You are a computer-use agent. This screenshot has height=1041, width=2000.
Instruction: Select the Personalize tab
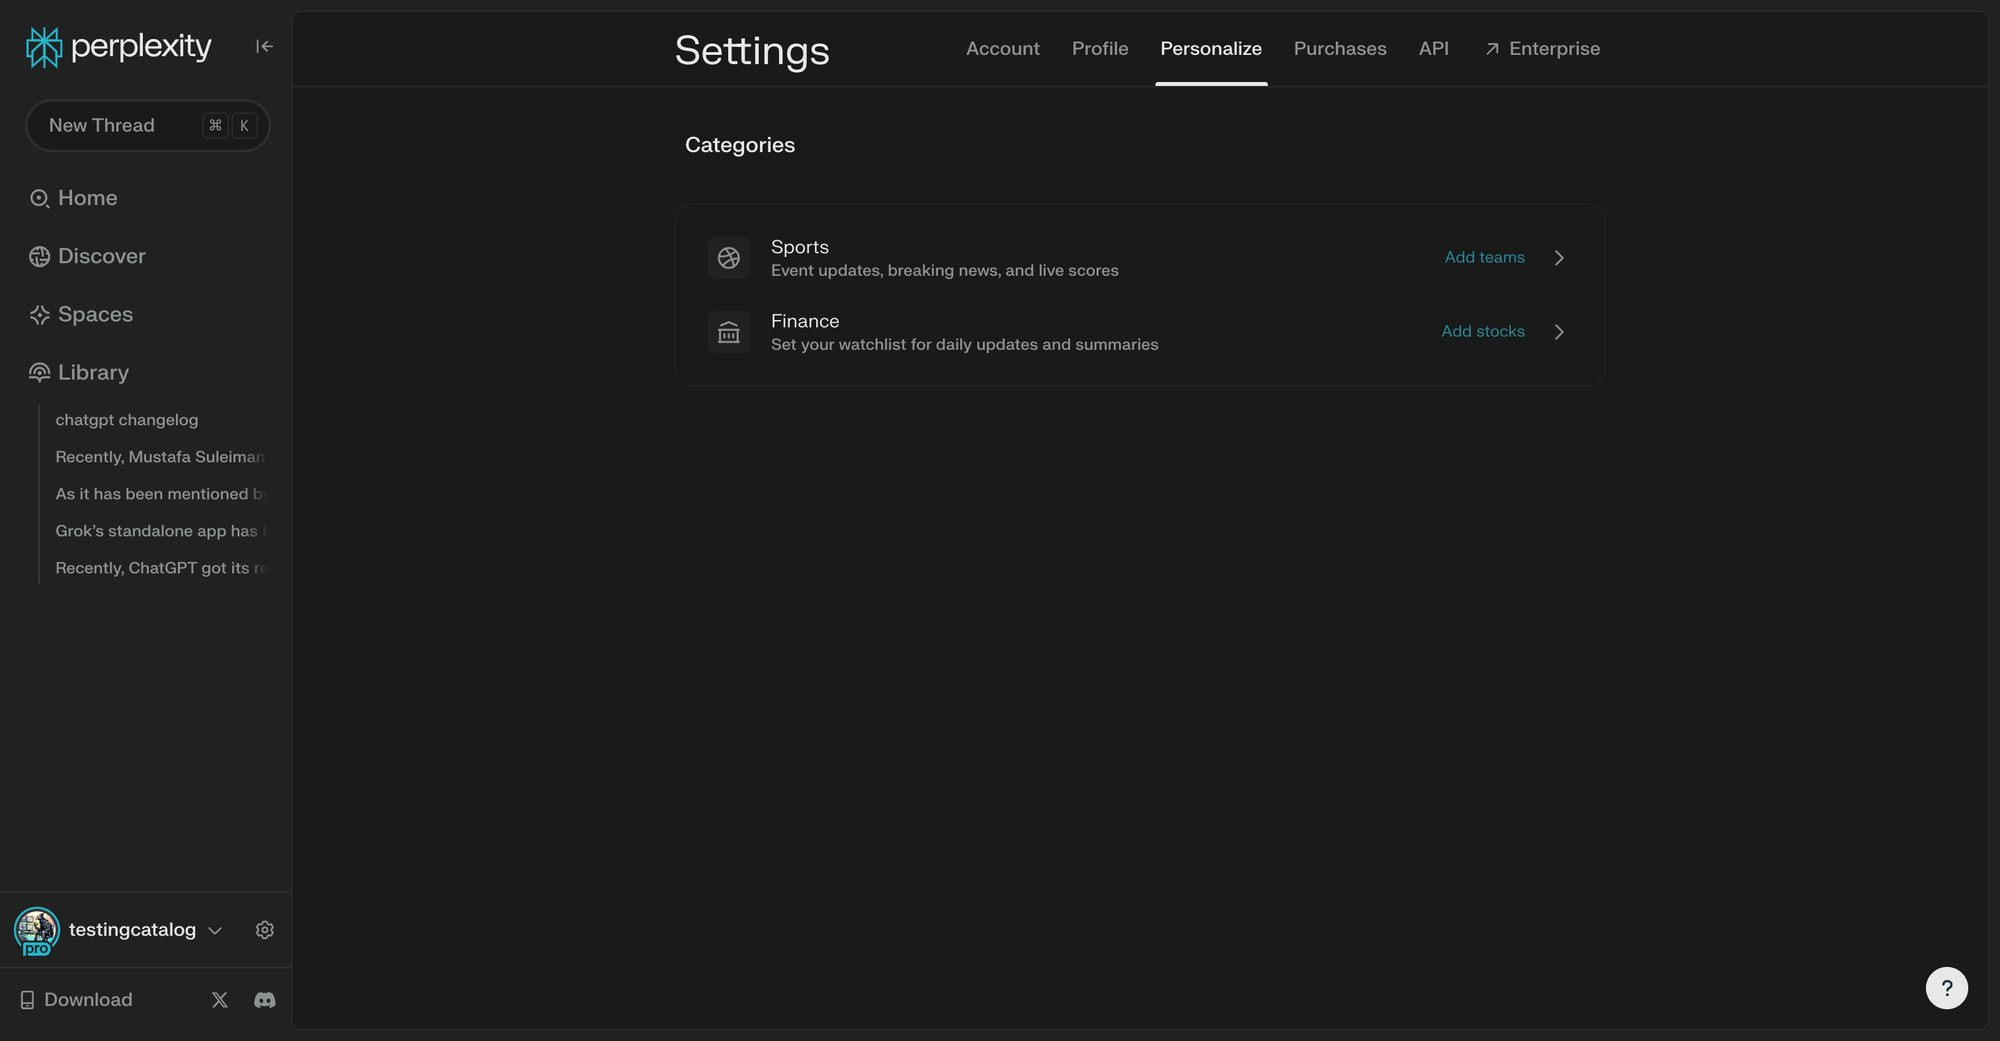click(1211, 48)
